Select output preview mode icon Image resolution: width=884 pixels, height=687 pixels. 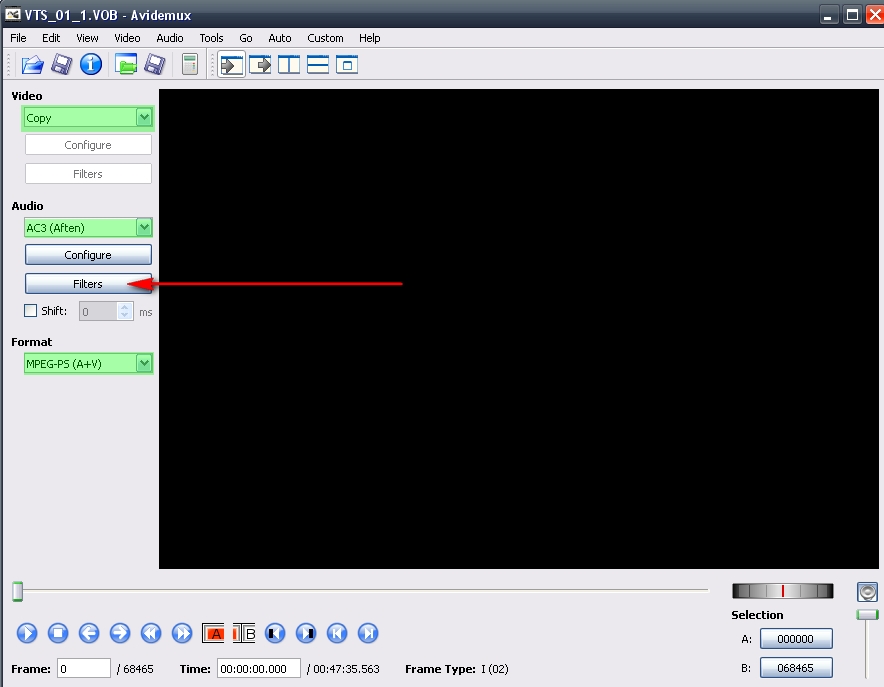pos(260,65)
